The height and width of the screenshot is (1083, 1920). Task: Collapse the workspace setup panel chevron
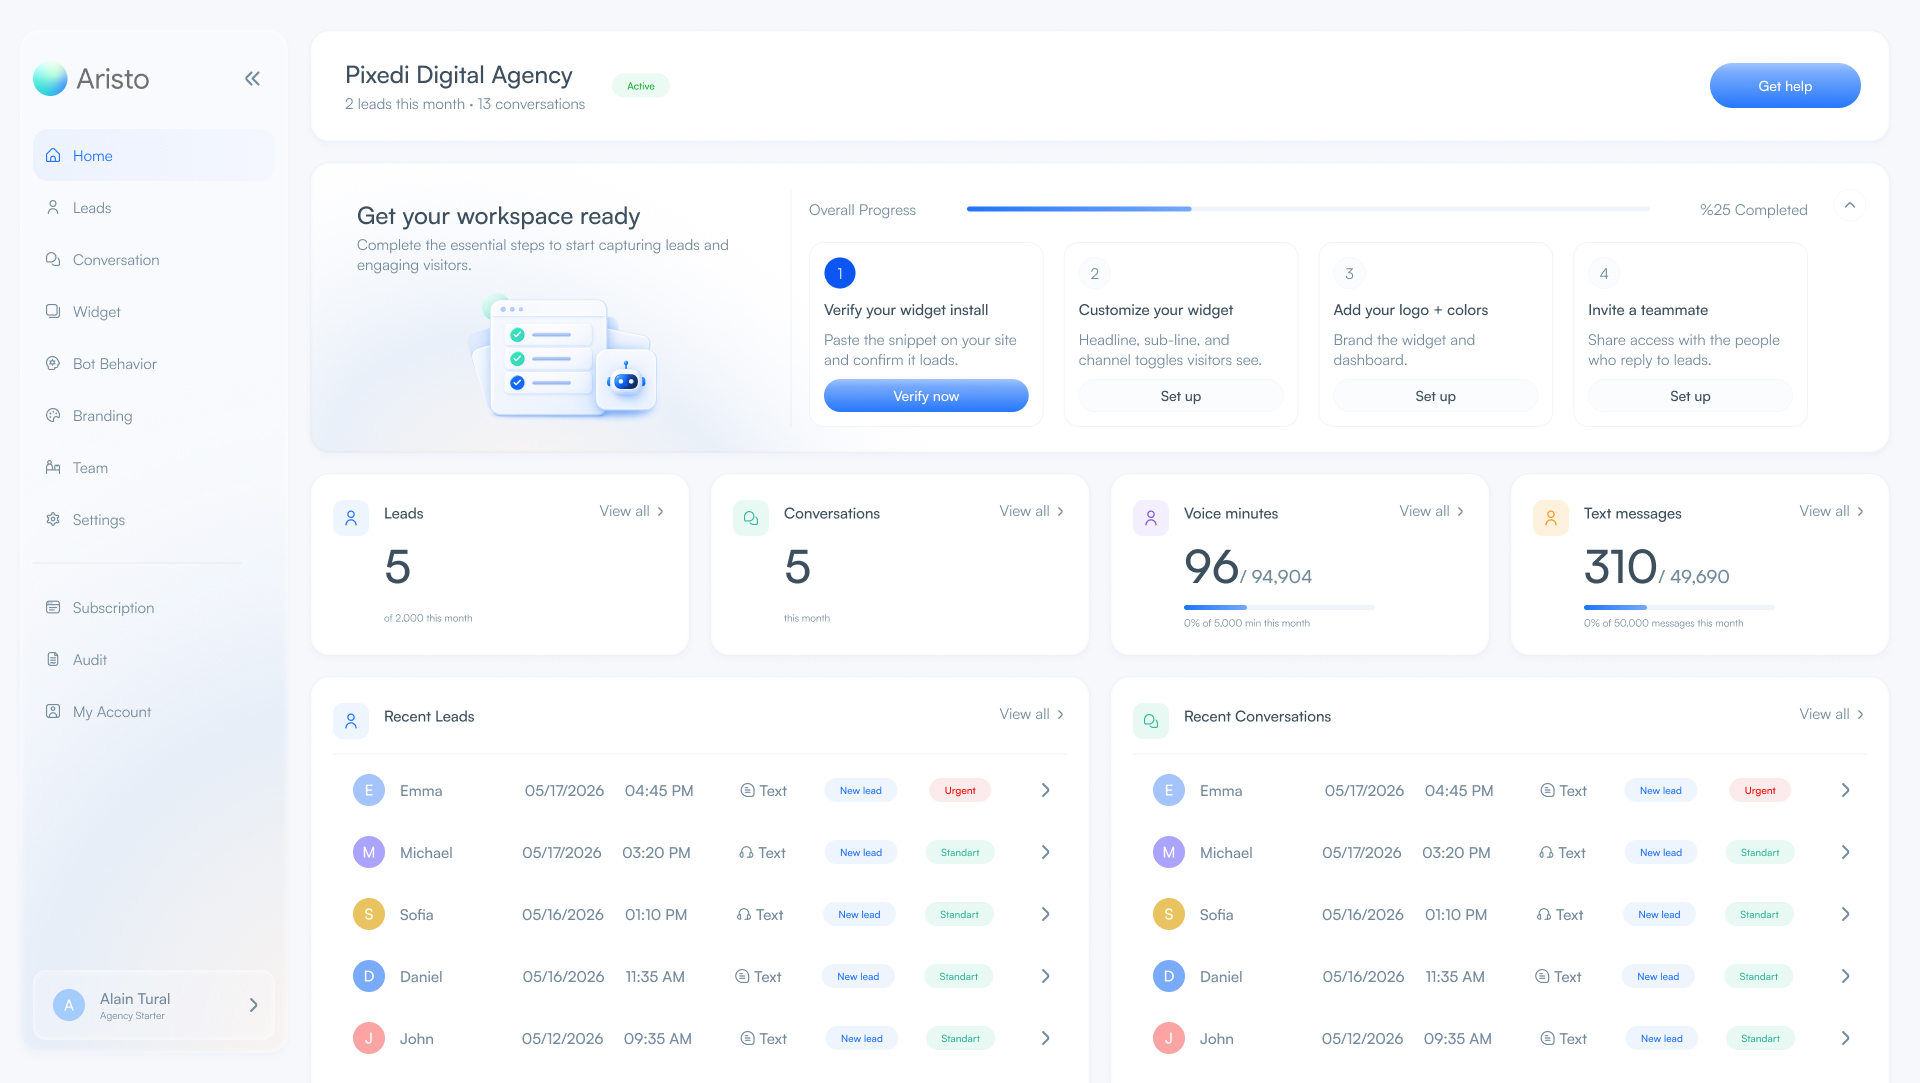(x=1850, y=206)
